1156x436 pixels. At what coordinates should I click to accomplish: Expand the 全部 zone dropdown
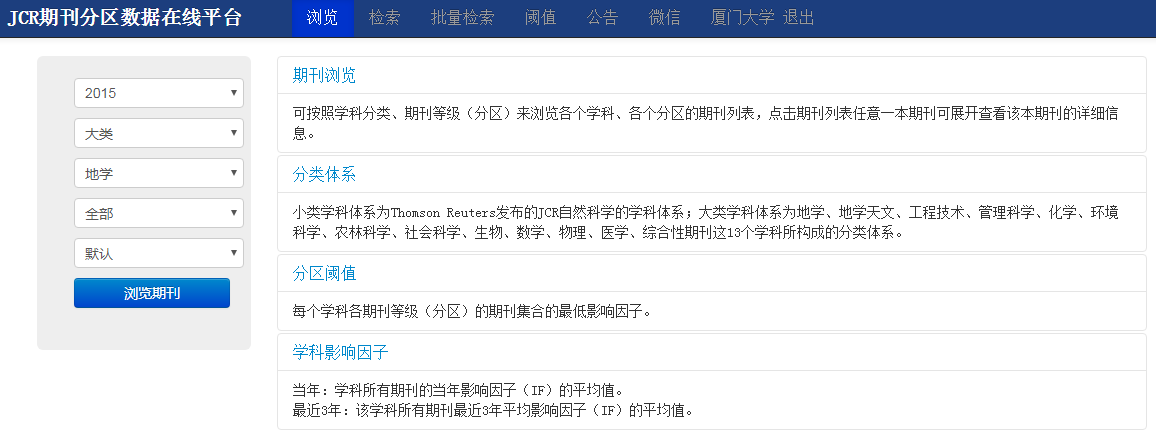click(x=159, y=213)
